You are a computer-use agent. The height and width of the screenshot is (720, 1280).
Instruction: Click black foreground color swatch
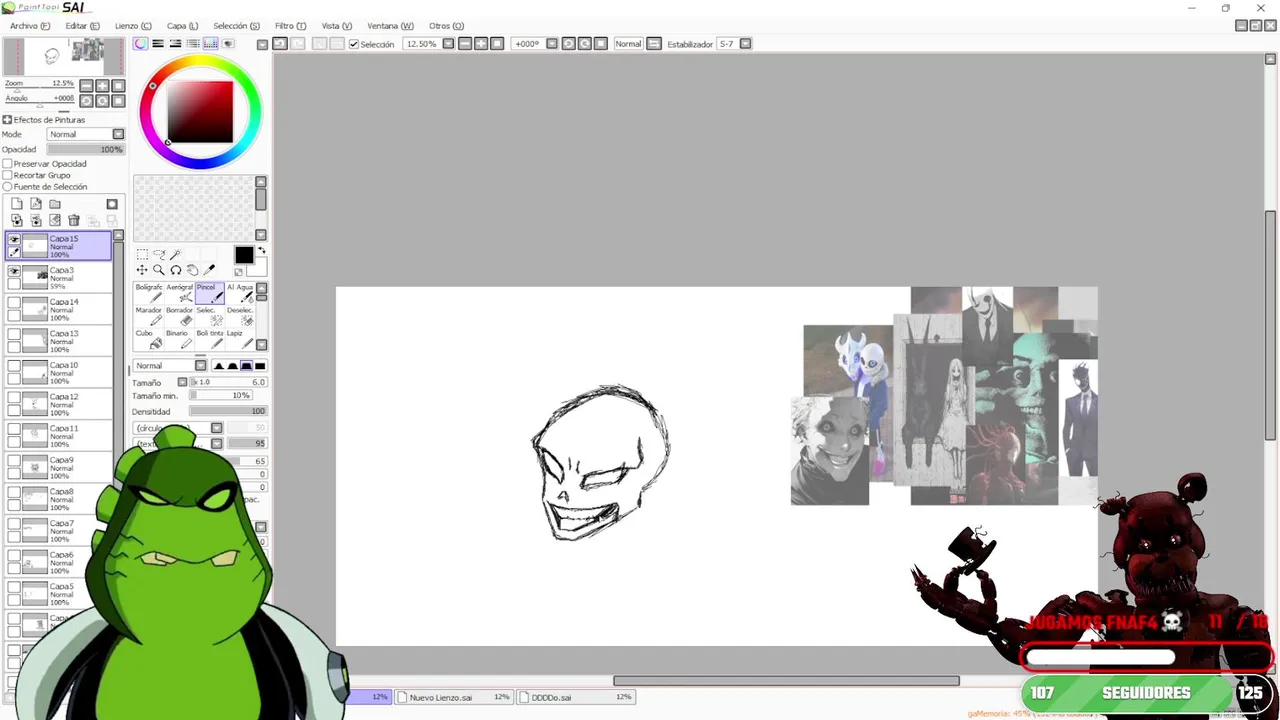[x=244, y=255]
